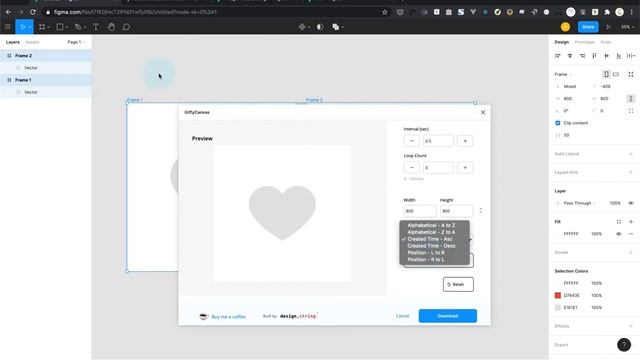Click the Cancel link in the plugin dialog
Viewport: 640px width, 360px height.
(402, 316)
